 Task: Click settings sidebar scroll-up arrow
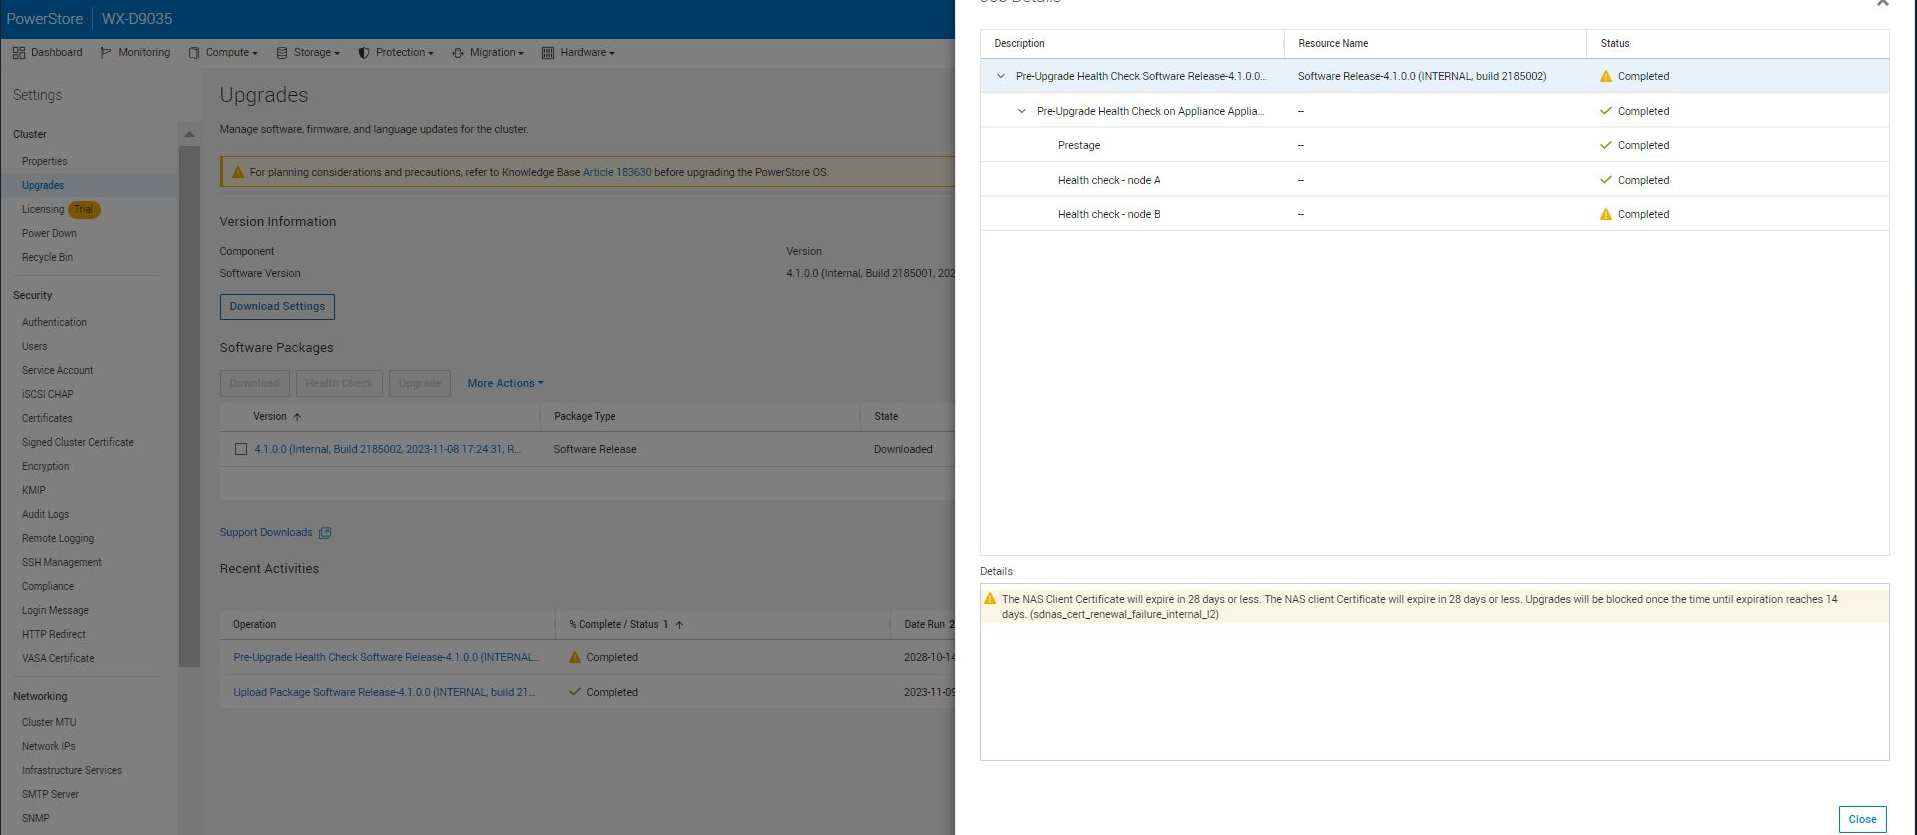189,134
